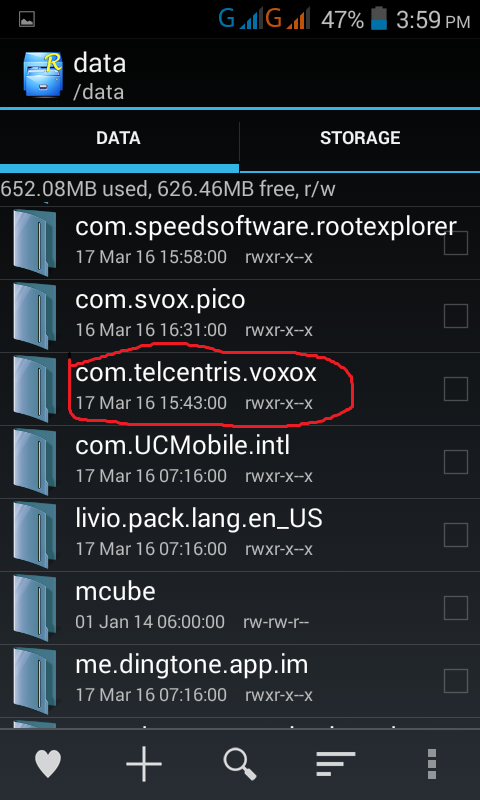
Task: Tap the heart bookmarks icon
Action: coord(48,764)
